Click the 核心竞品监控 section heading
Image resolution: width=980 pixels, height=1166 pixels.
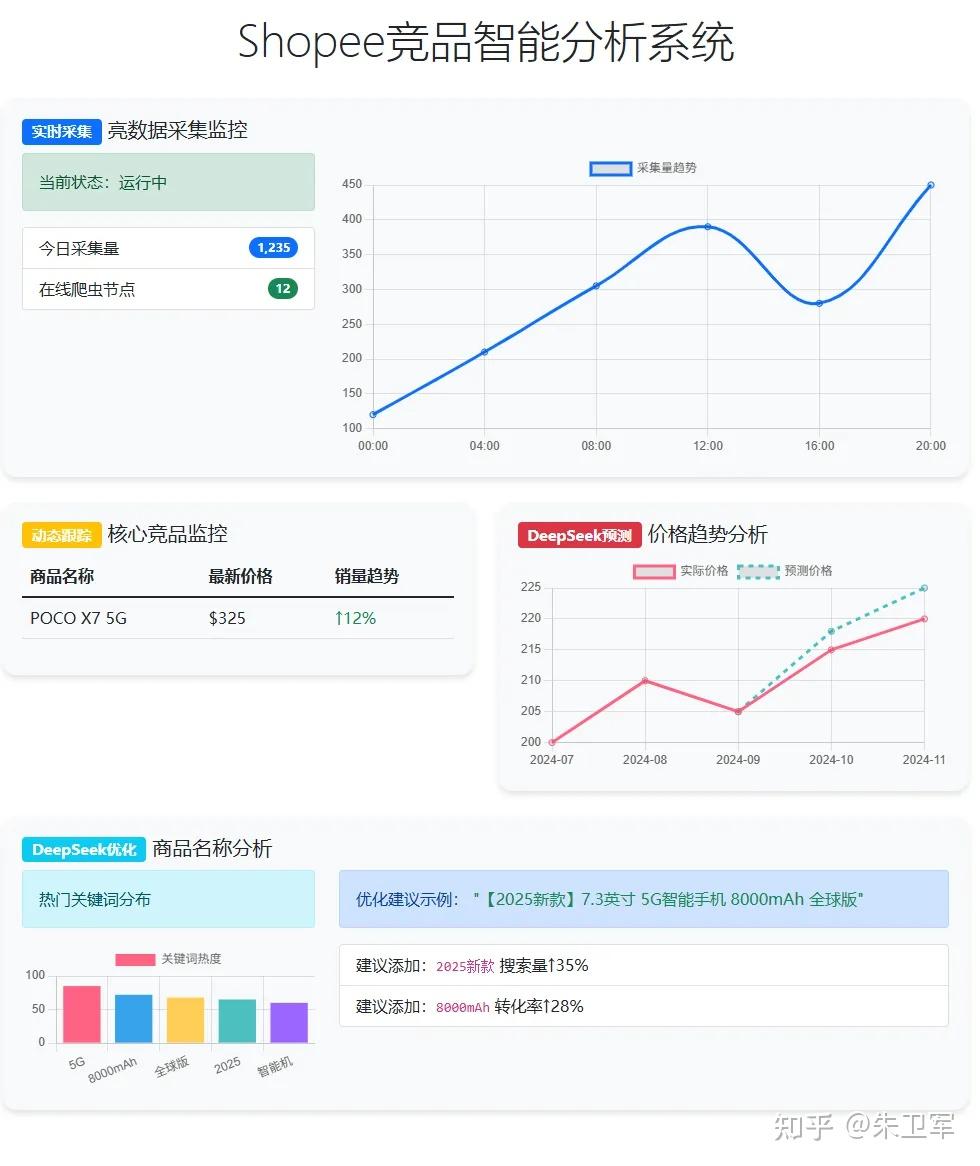pos(167,535)
